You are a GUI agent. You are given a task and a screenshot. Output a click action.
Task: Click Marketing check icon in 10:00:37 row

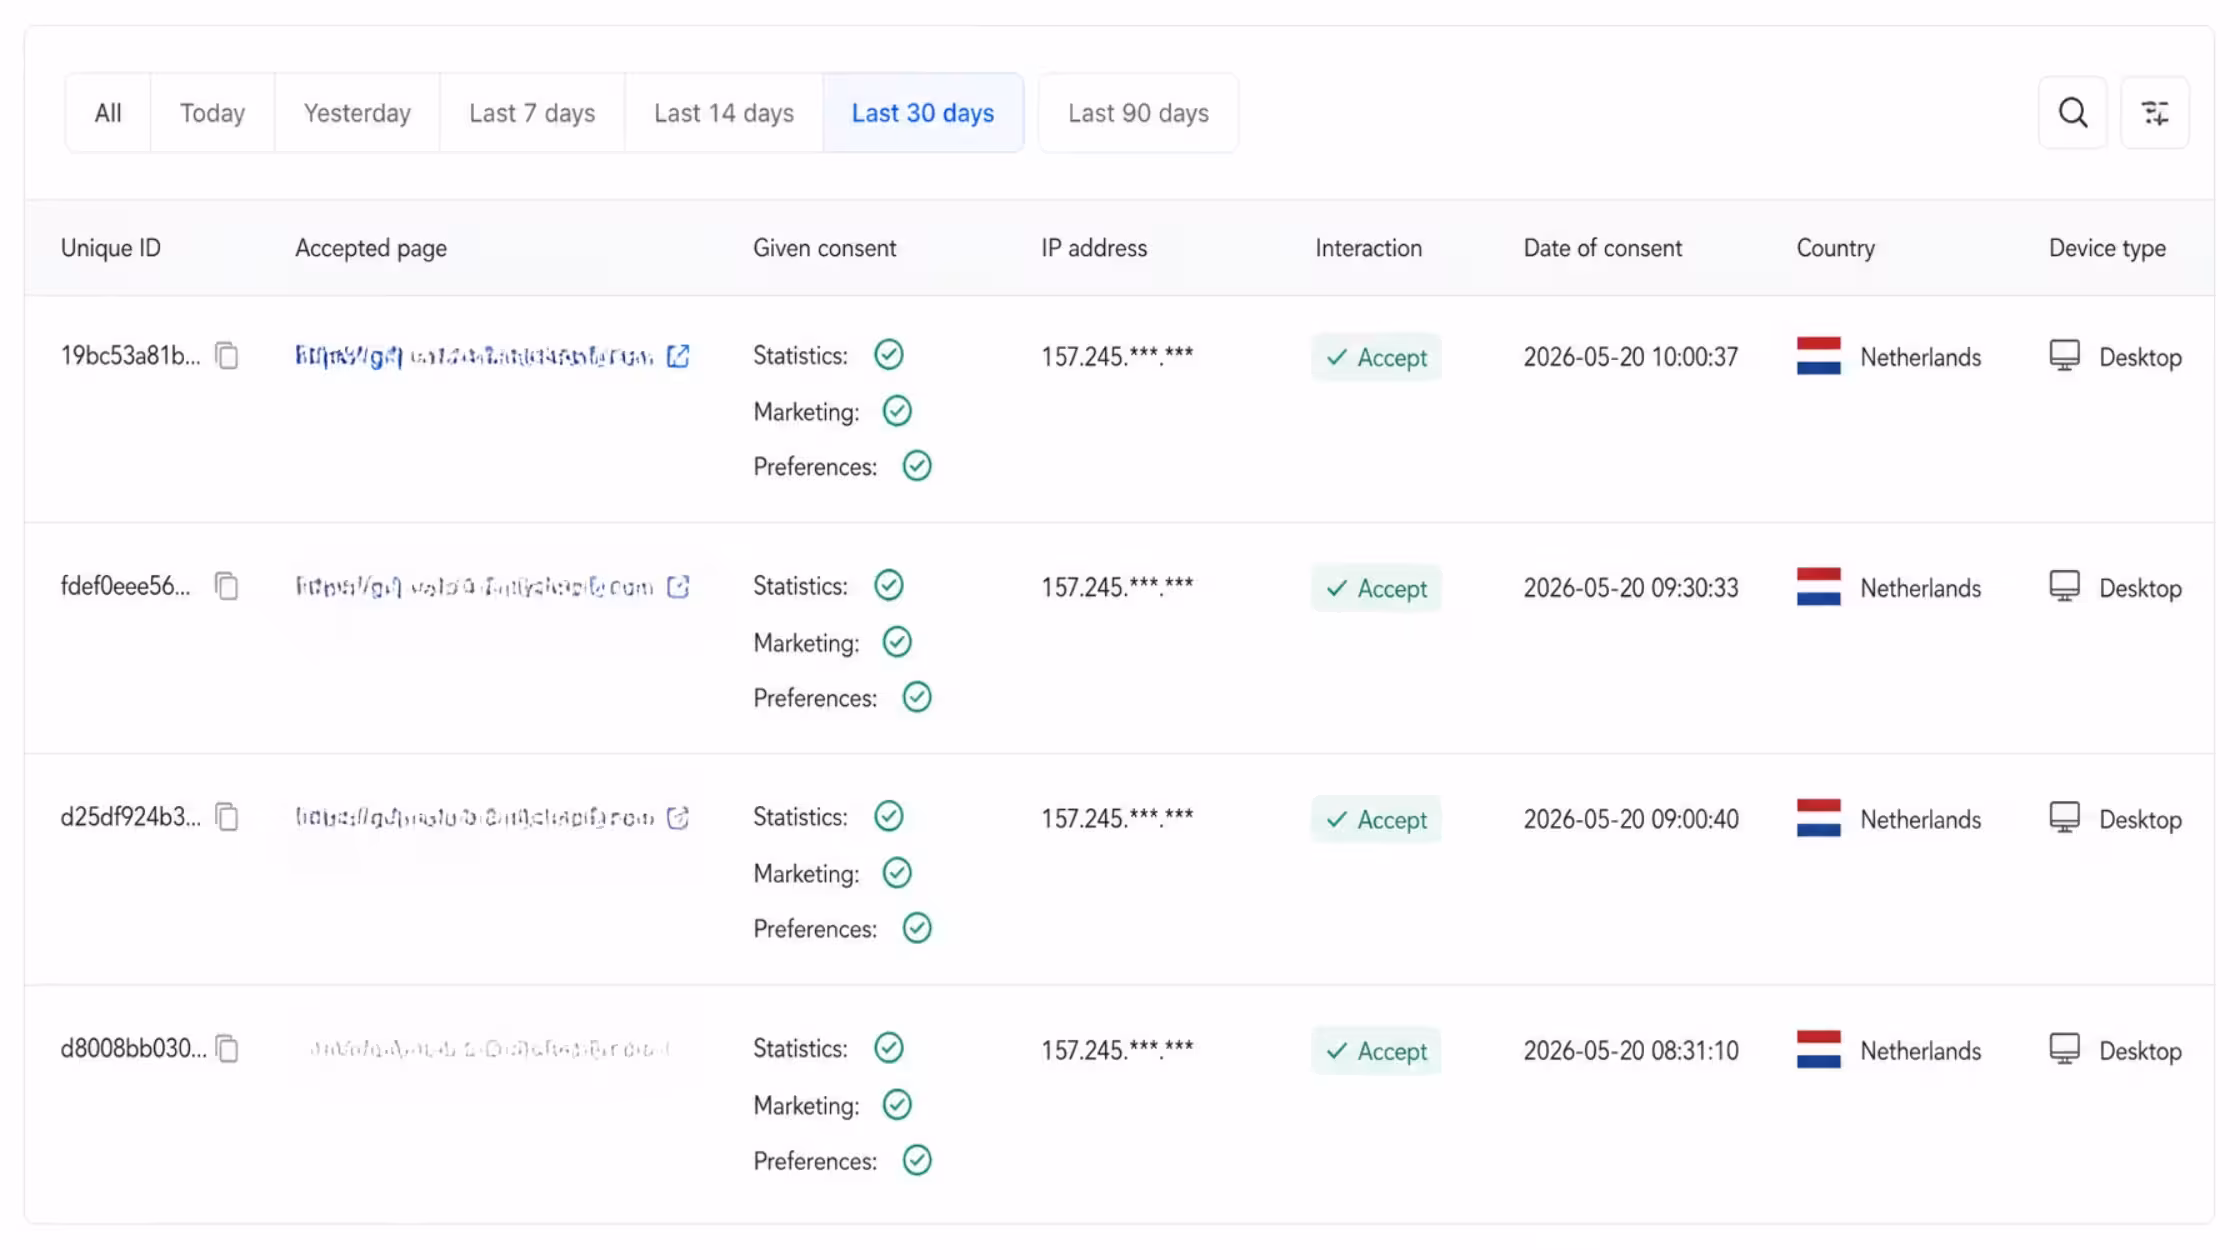click(x=897, y=411)
